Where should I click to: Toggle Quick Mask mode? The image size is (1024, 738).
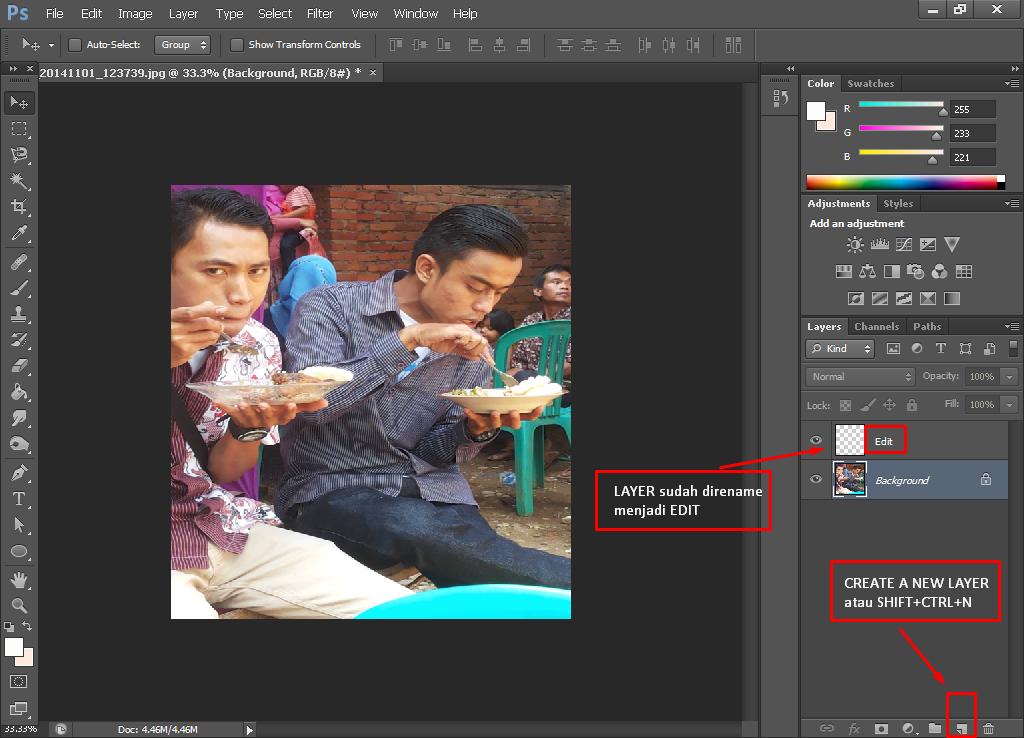point(19,682)
